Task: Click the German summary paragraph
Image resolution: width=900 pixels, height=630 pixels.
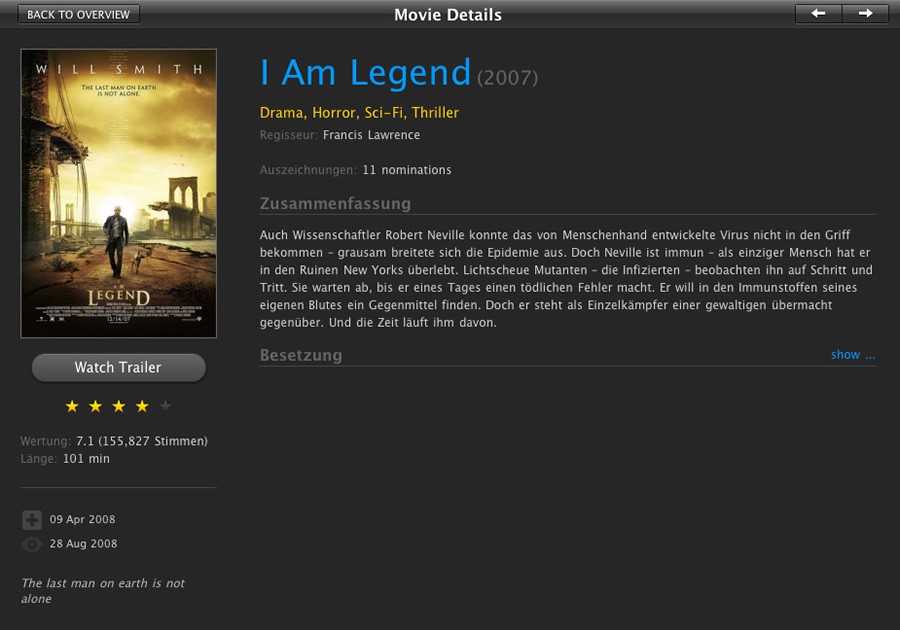Action: (x=566, y=279)
